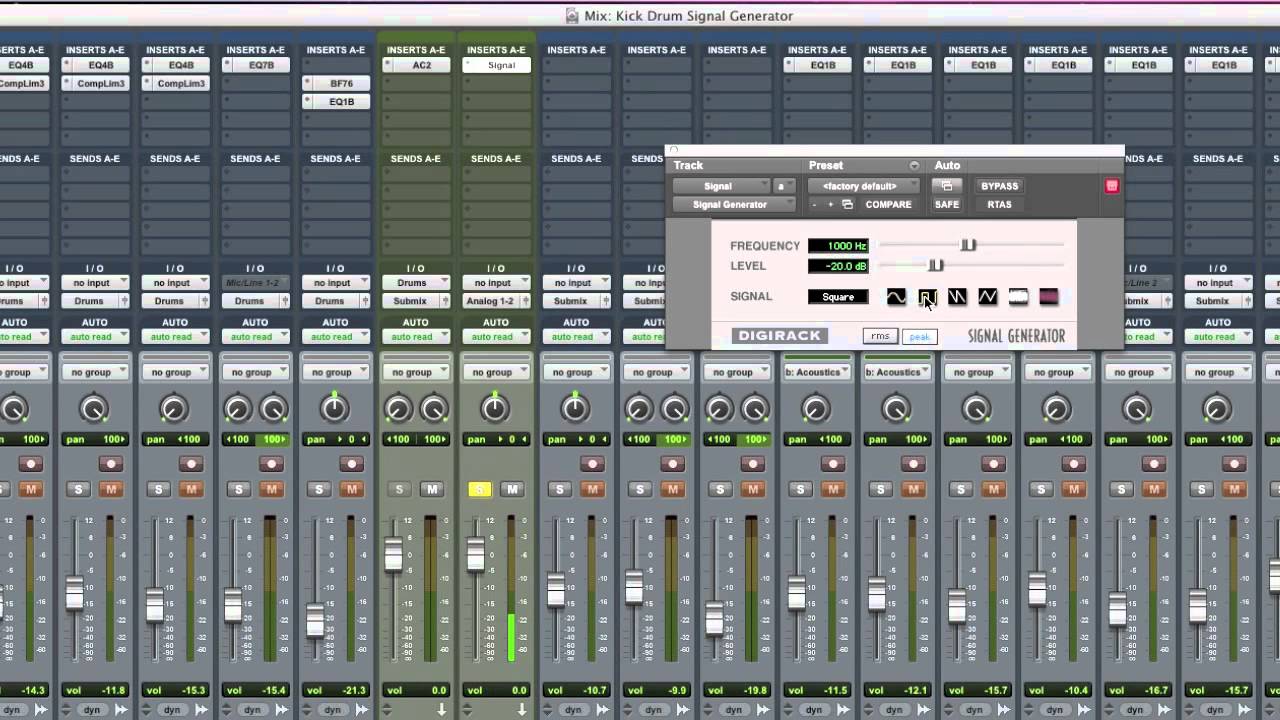Click the left pan knob on the AC2 track
Viewport: 1280px width, 720px height.
click(398, 408)
